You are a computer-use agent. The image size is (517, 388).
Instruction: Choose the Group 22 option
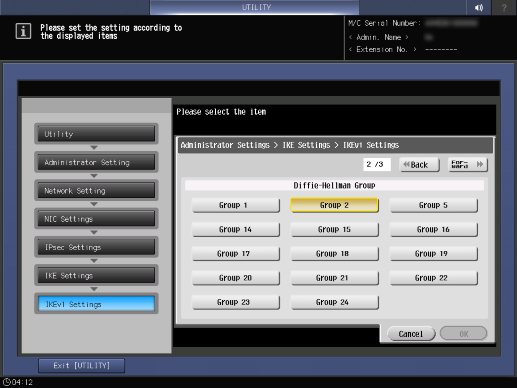(x=433, y=278)
